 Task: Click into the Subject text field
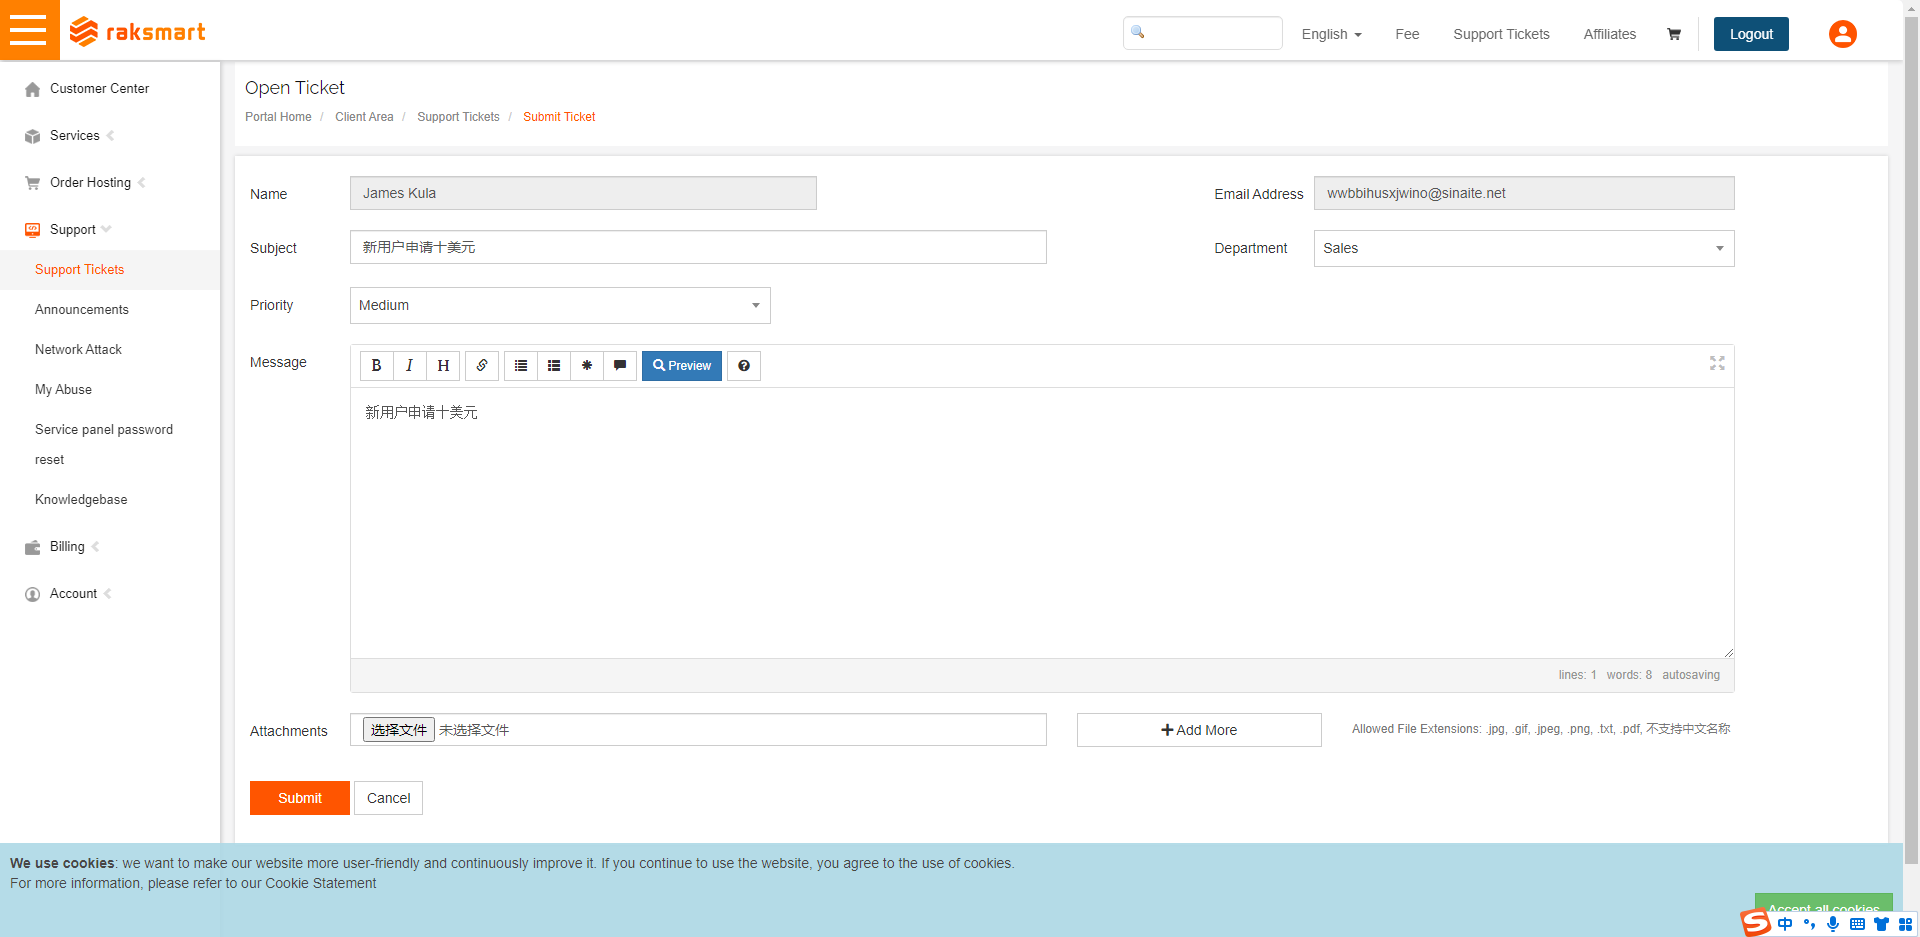698,248
